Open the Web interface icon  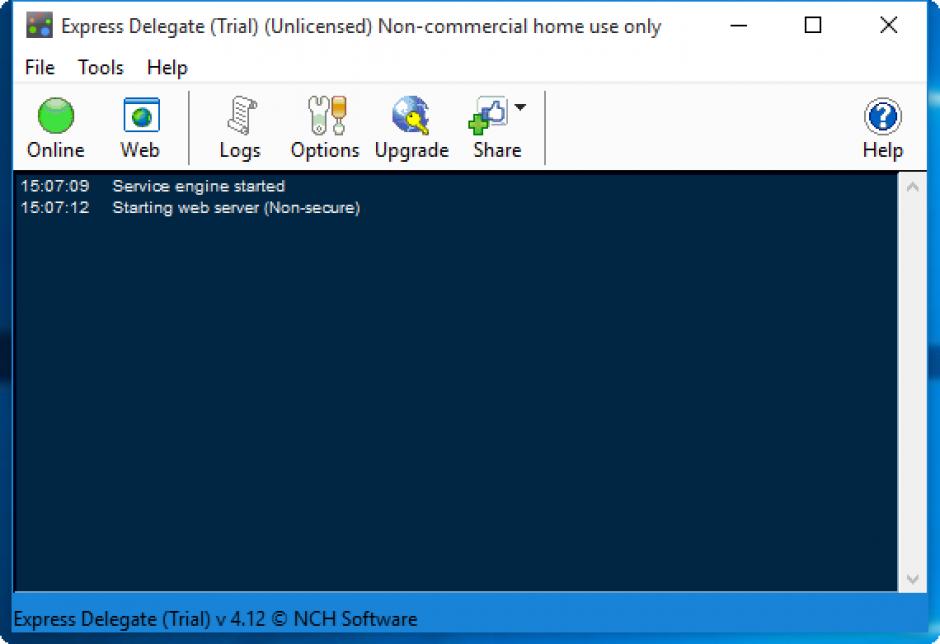click(140, 127)
